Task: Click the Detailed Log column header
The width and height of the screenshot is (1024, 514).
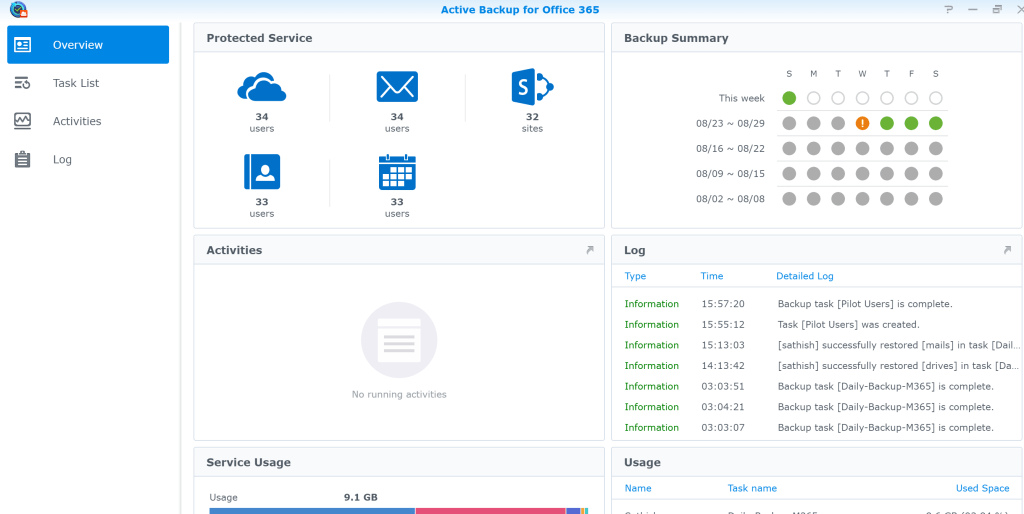Action: click(x=804, y=276)
